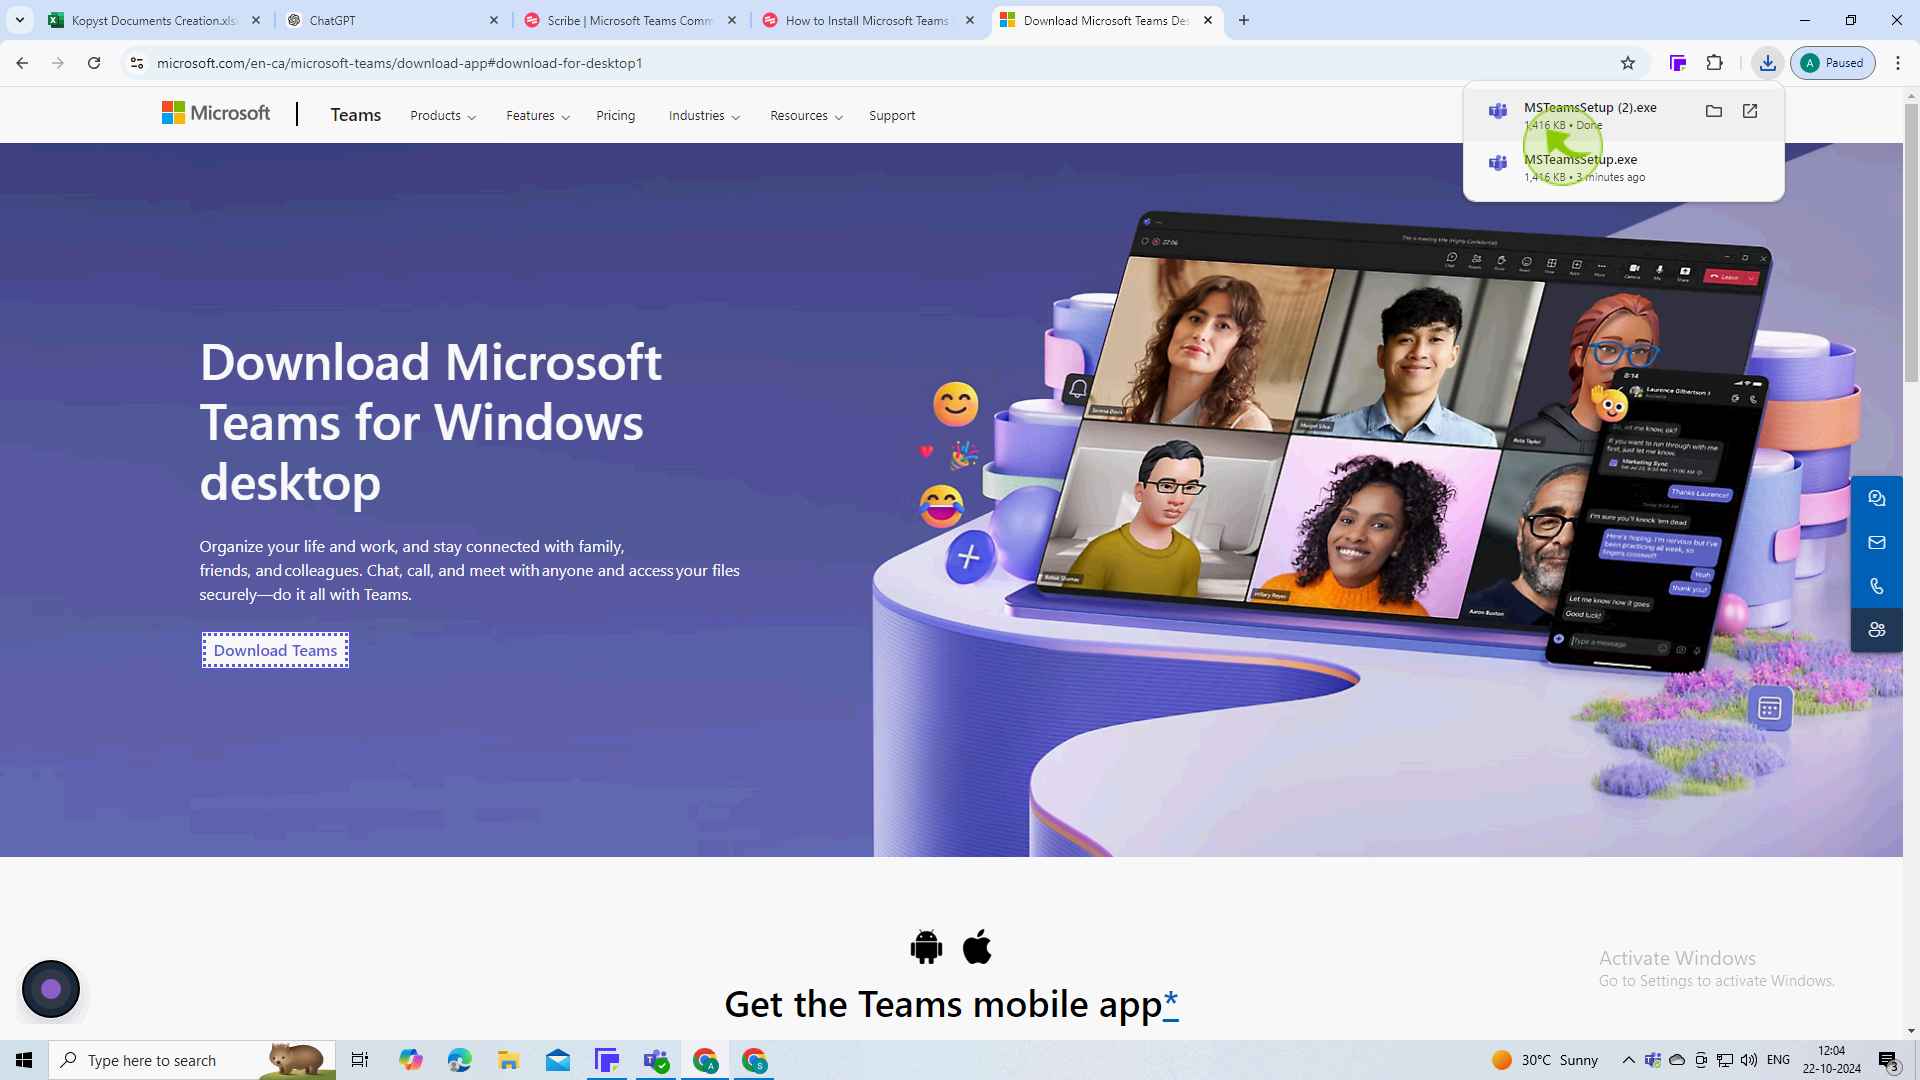Click the Microsoft logo

point(216,113)
